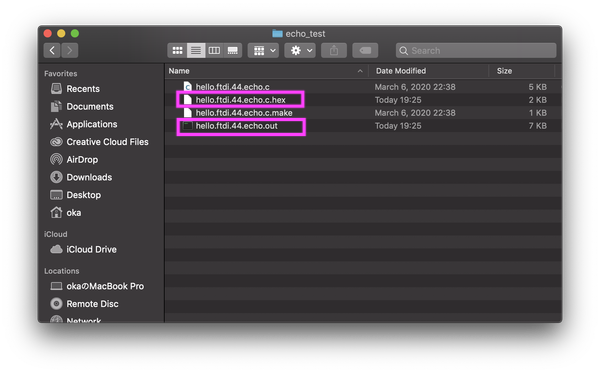
Task: Toggle sort direction arrow in Name column
Action: tap(360, 71)
